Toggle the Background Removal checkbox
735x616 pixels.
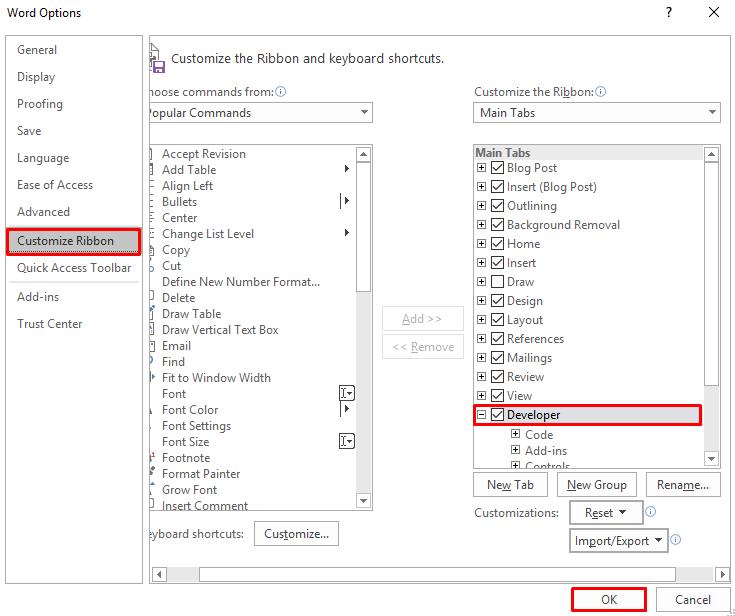pyautogui.click(x=497, y=225)
